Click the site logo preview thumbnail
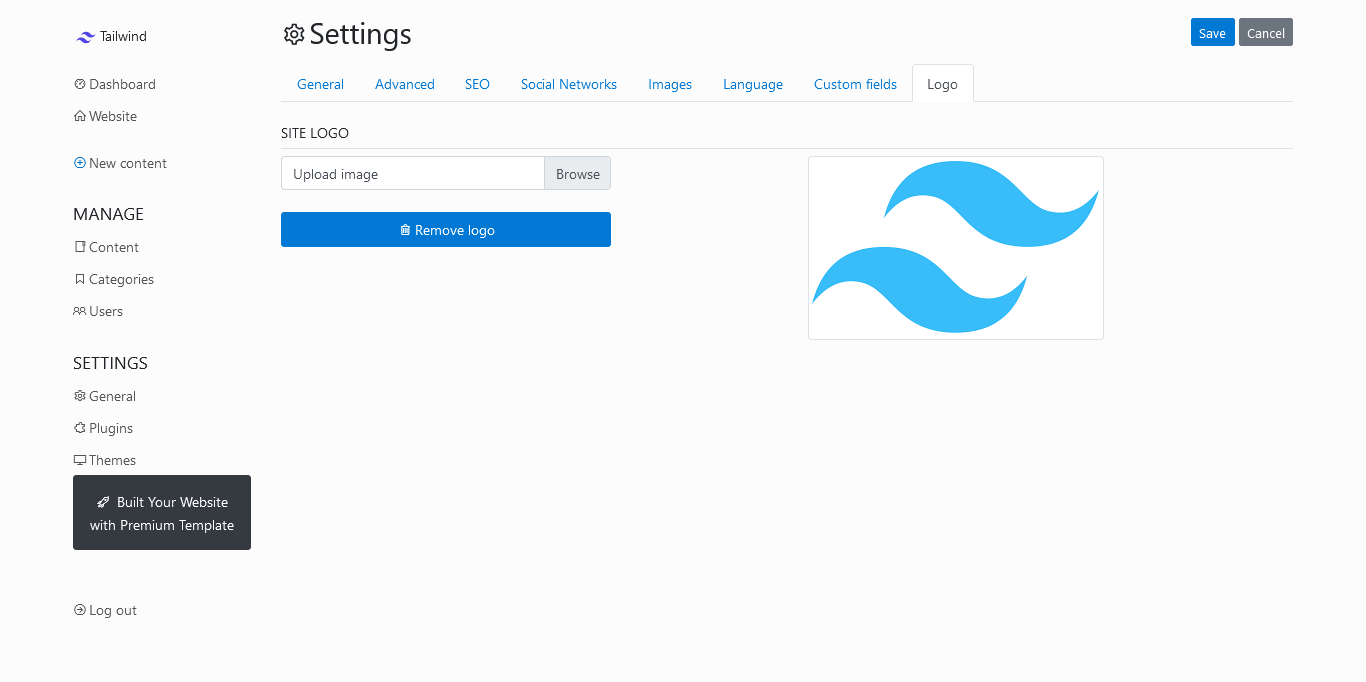The height and width of the screenshot is (682, 1366). click(955, 247)
